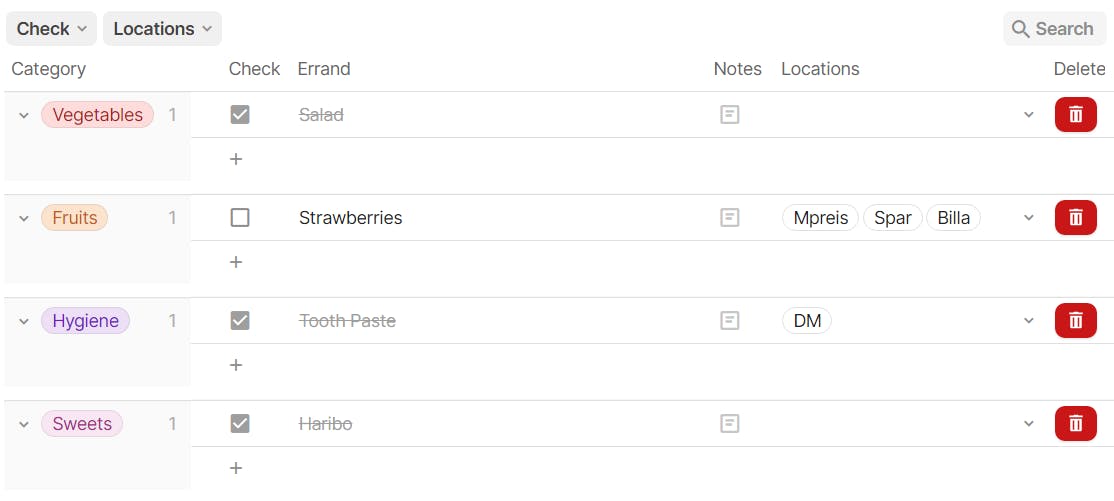Click the trash icon for Strawberries
This screenshot has width=1114, height=501.
click(x=1076, y=217)
